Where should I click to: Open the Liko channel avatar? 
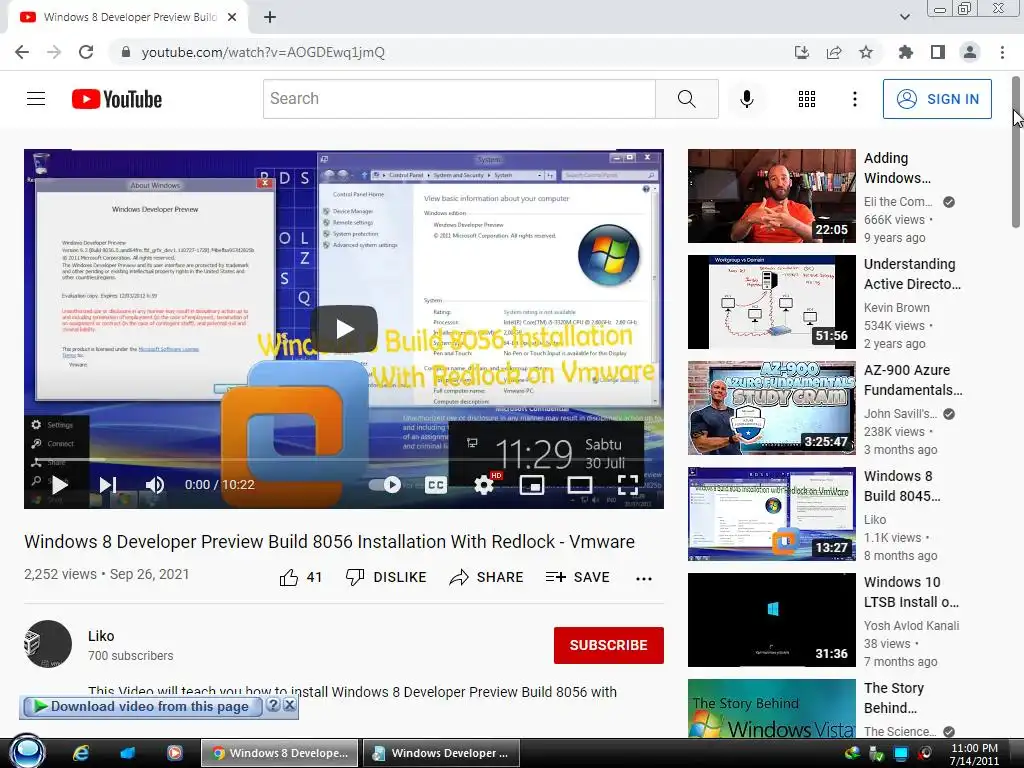pos(48,644)
